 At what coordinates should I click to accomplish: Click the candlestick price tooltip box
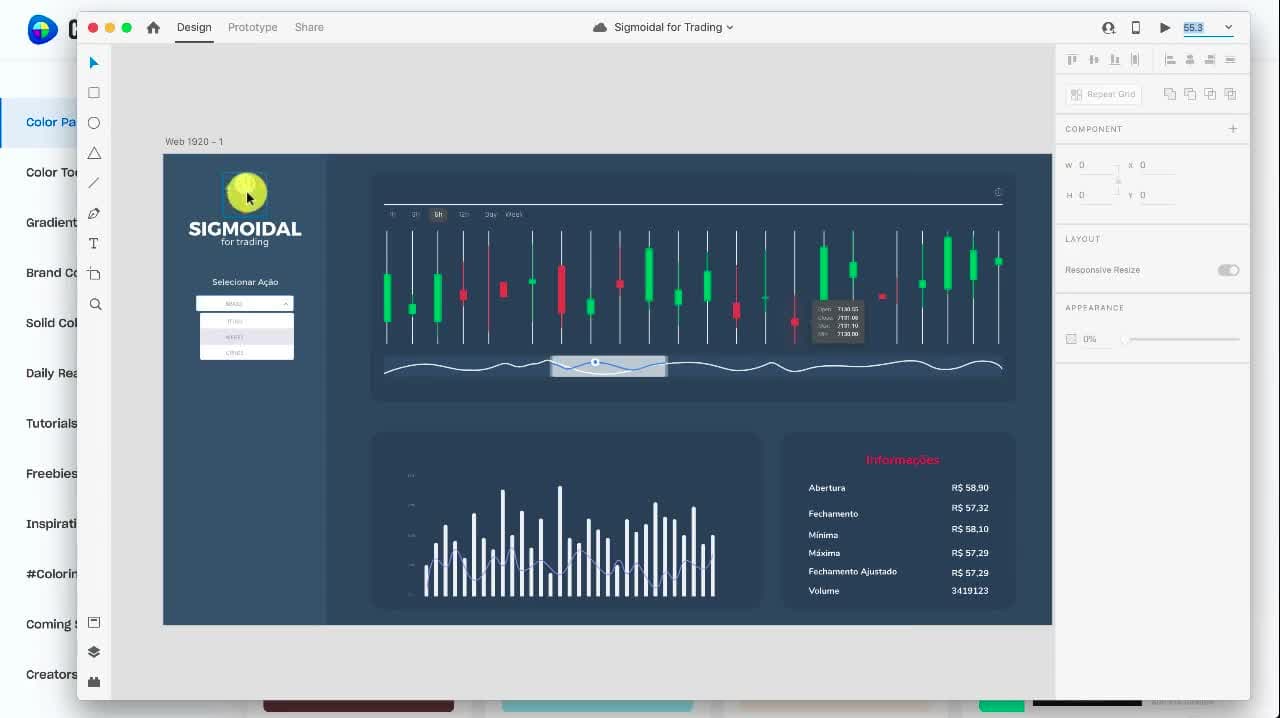837,321
